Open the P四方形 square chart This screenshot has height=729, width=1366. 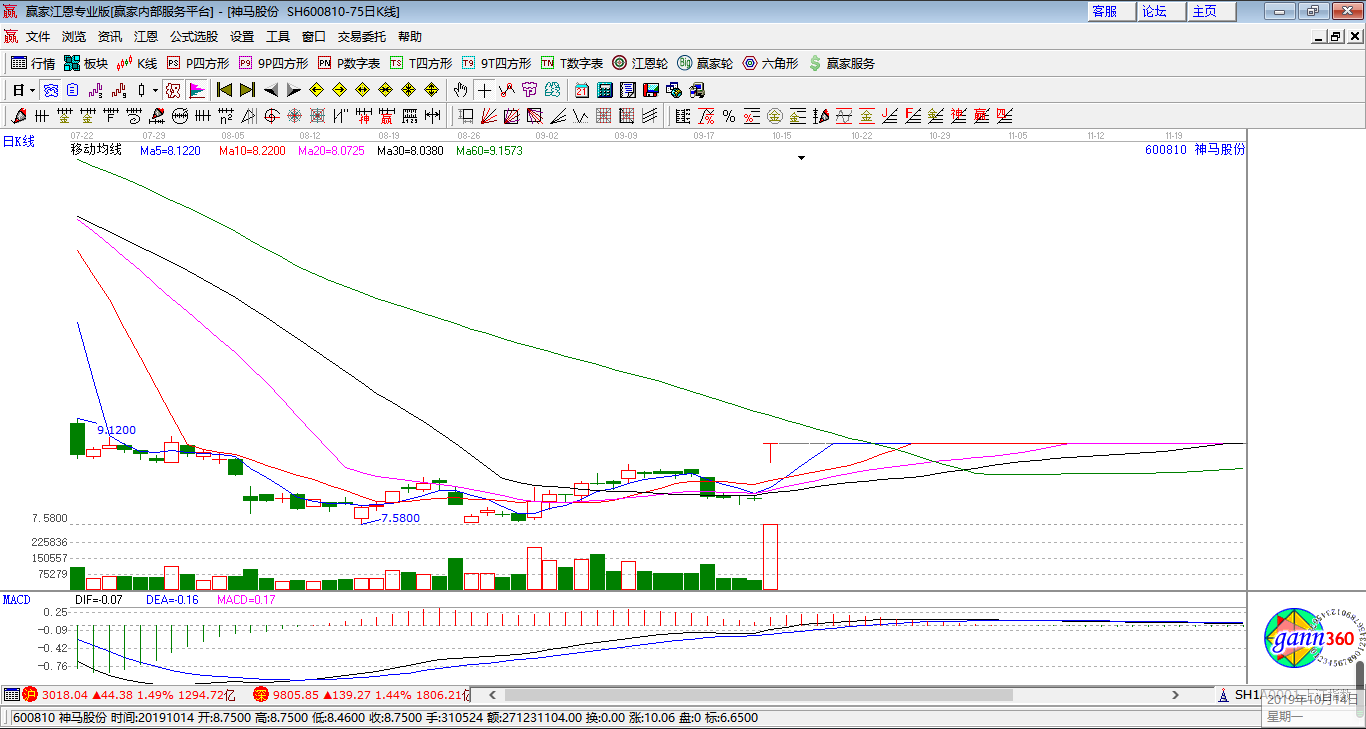(x=198, y=63)
